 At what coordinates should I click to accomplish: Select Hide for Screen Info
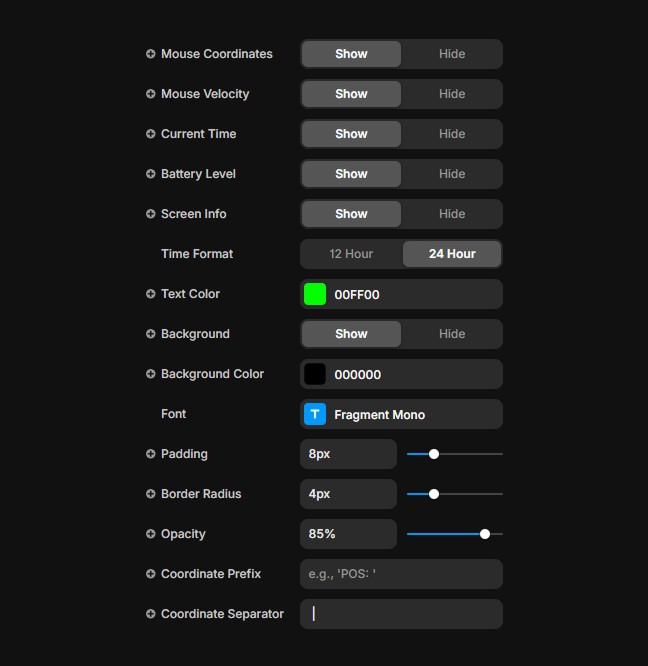[x=452, y=214]
